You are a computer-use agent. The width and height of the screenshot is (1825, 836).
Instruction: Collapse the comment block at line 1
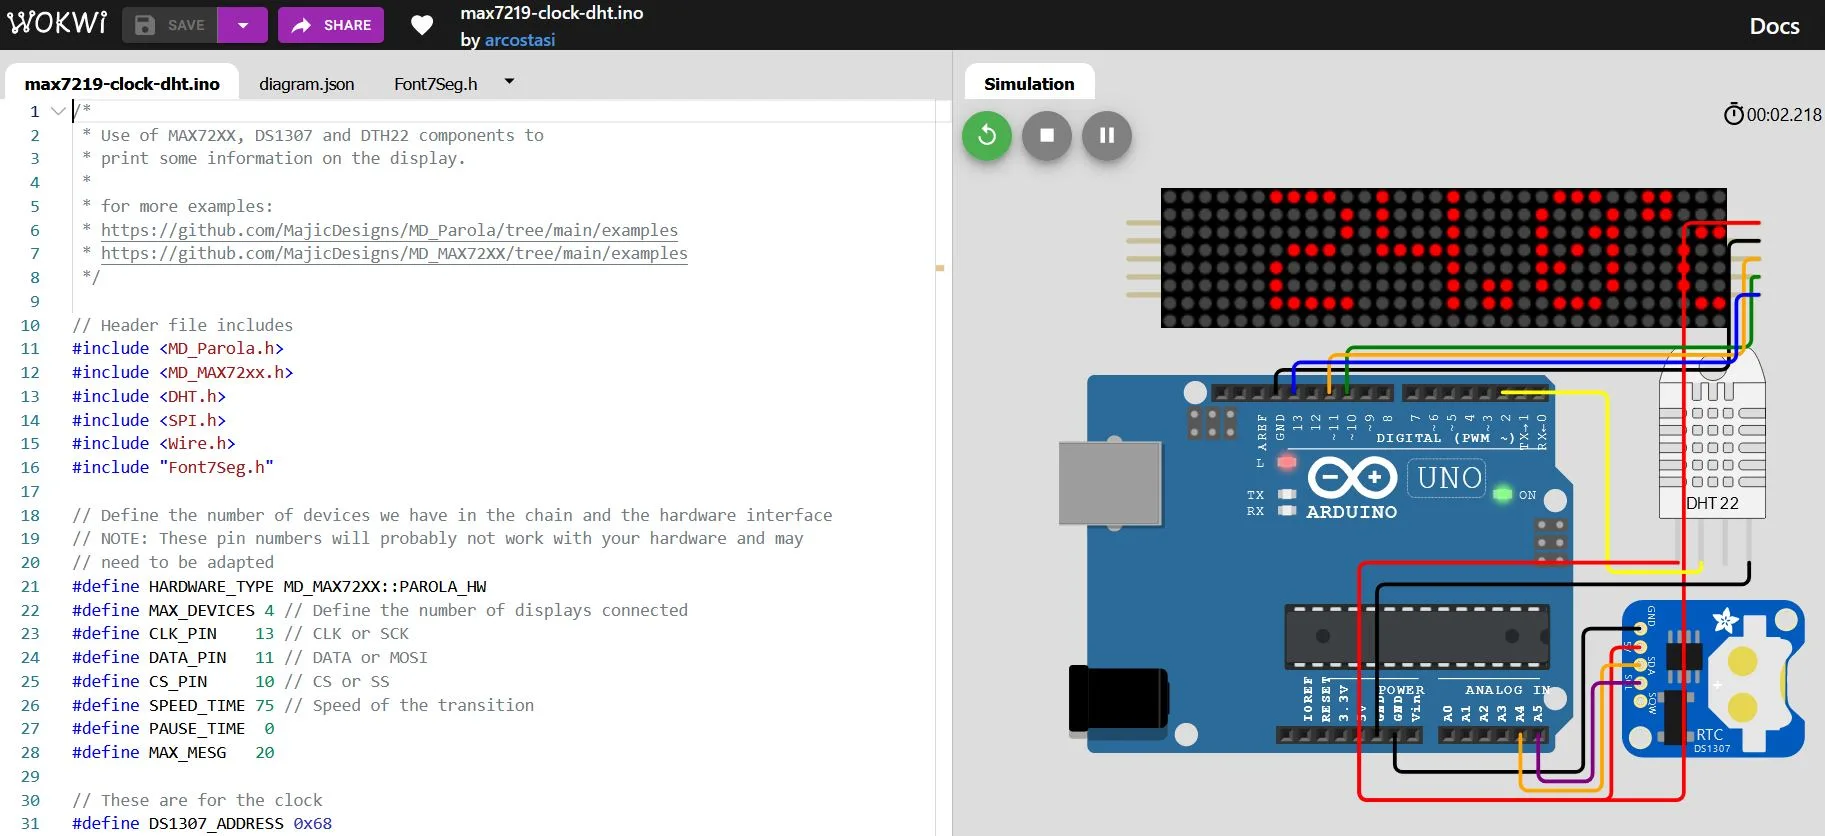[x=58, y=111]
